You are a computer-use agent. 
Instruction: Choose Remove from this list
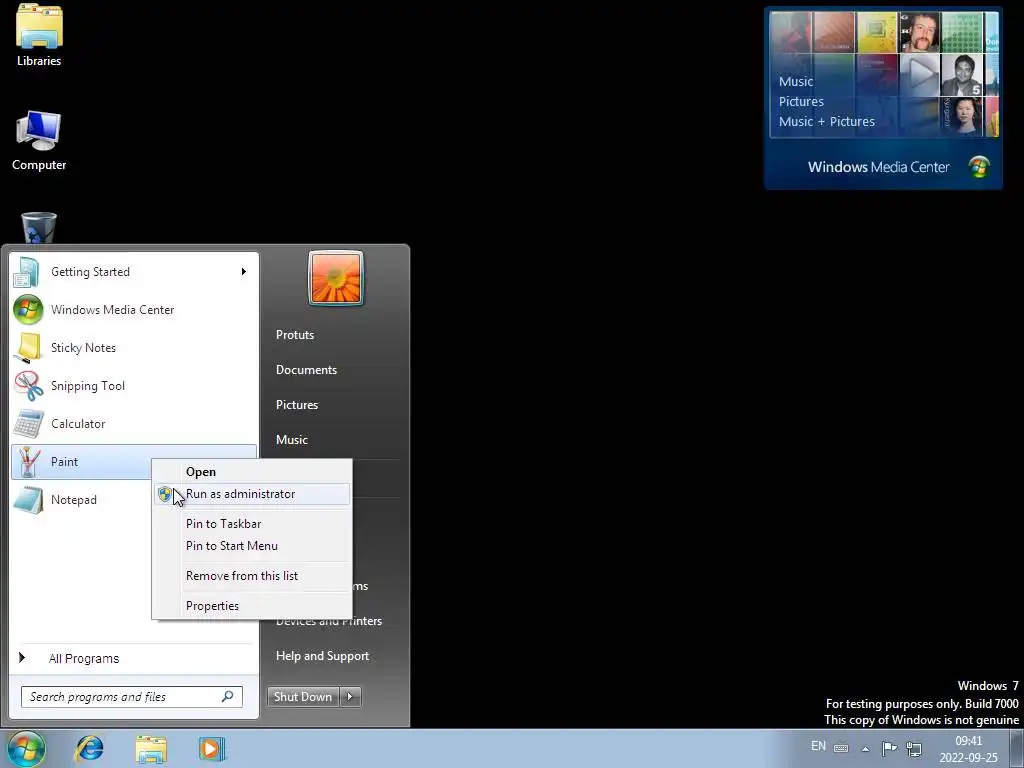252,576
